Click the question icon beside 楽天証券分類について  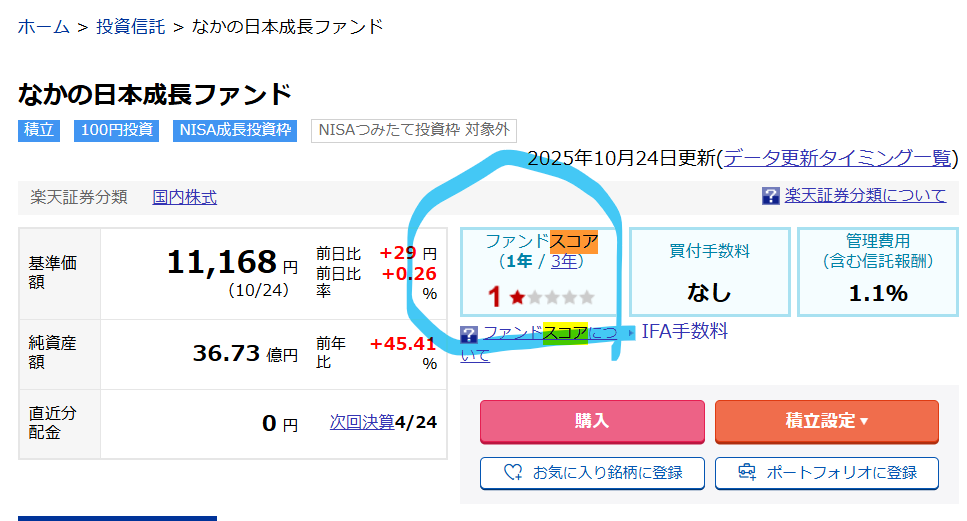pos(770,196)
